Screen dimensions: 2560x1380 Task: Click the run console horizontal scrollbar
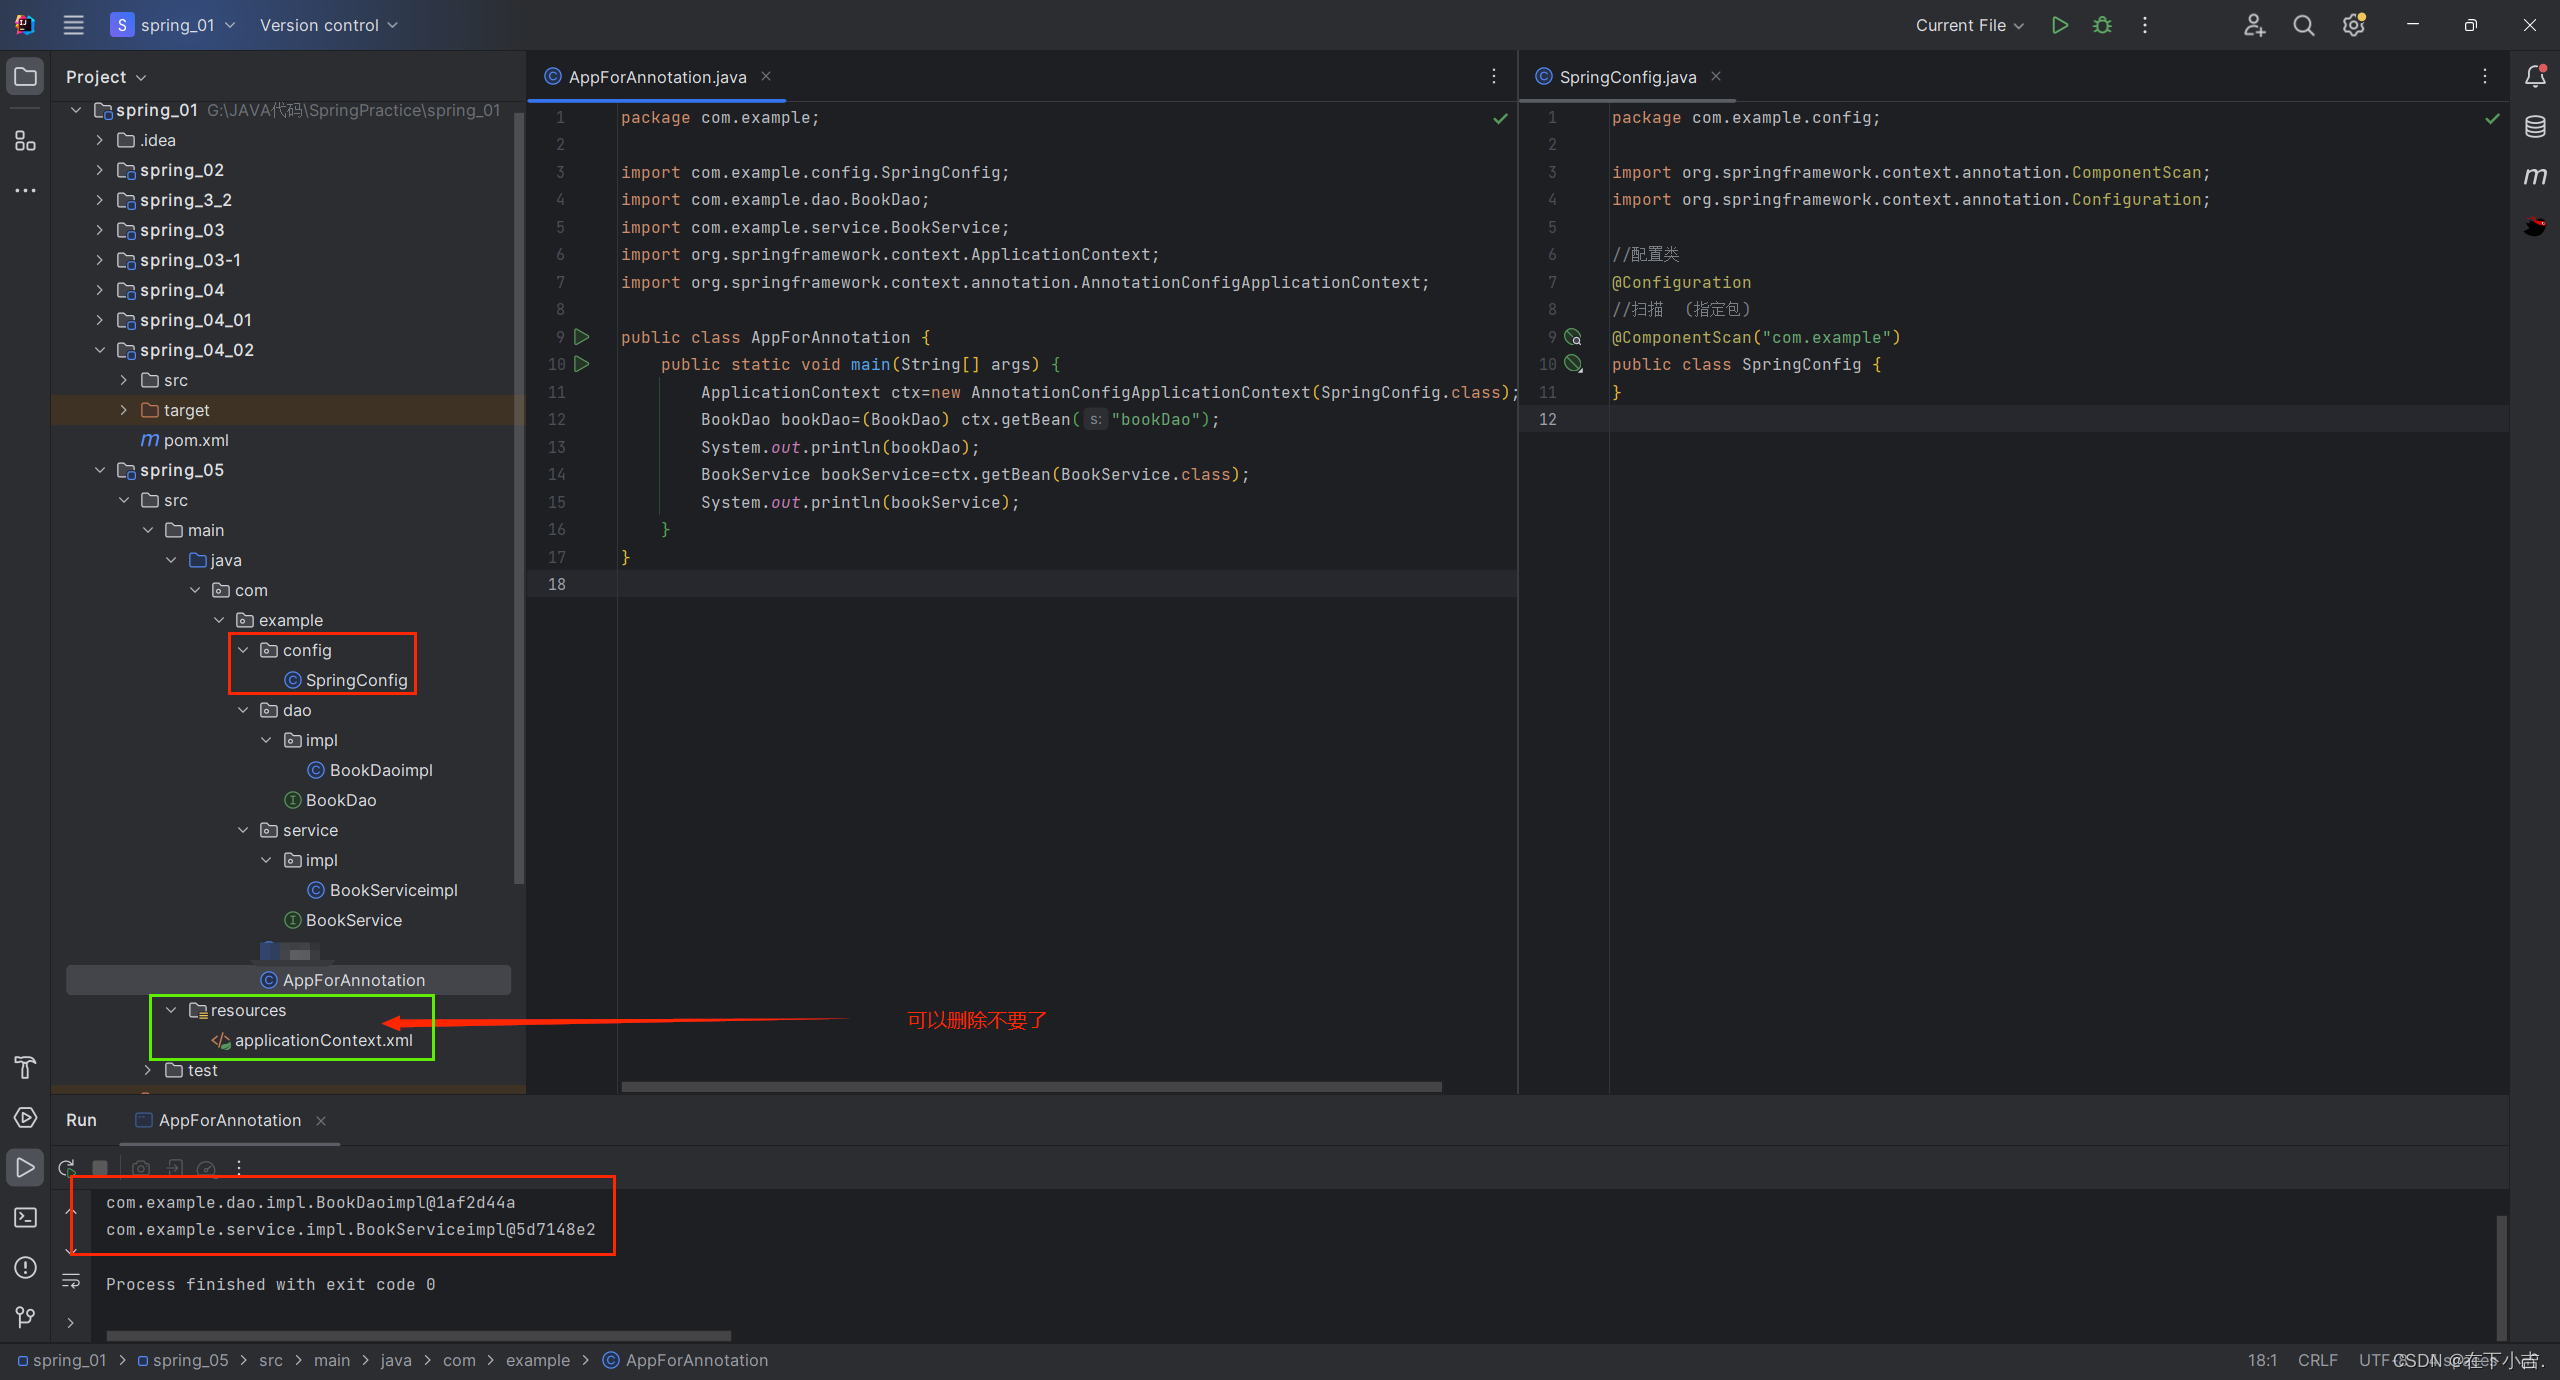click(418, 1335)
